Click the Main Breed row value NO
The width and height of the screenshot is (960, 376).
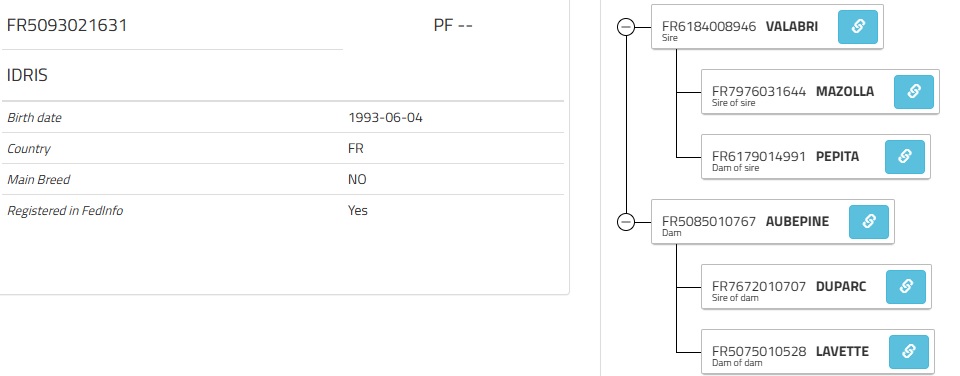pyautogui.click(x=357, y=180)
